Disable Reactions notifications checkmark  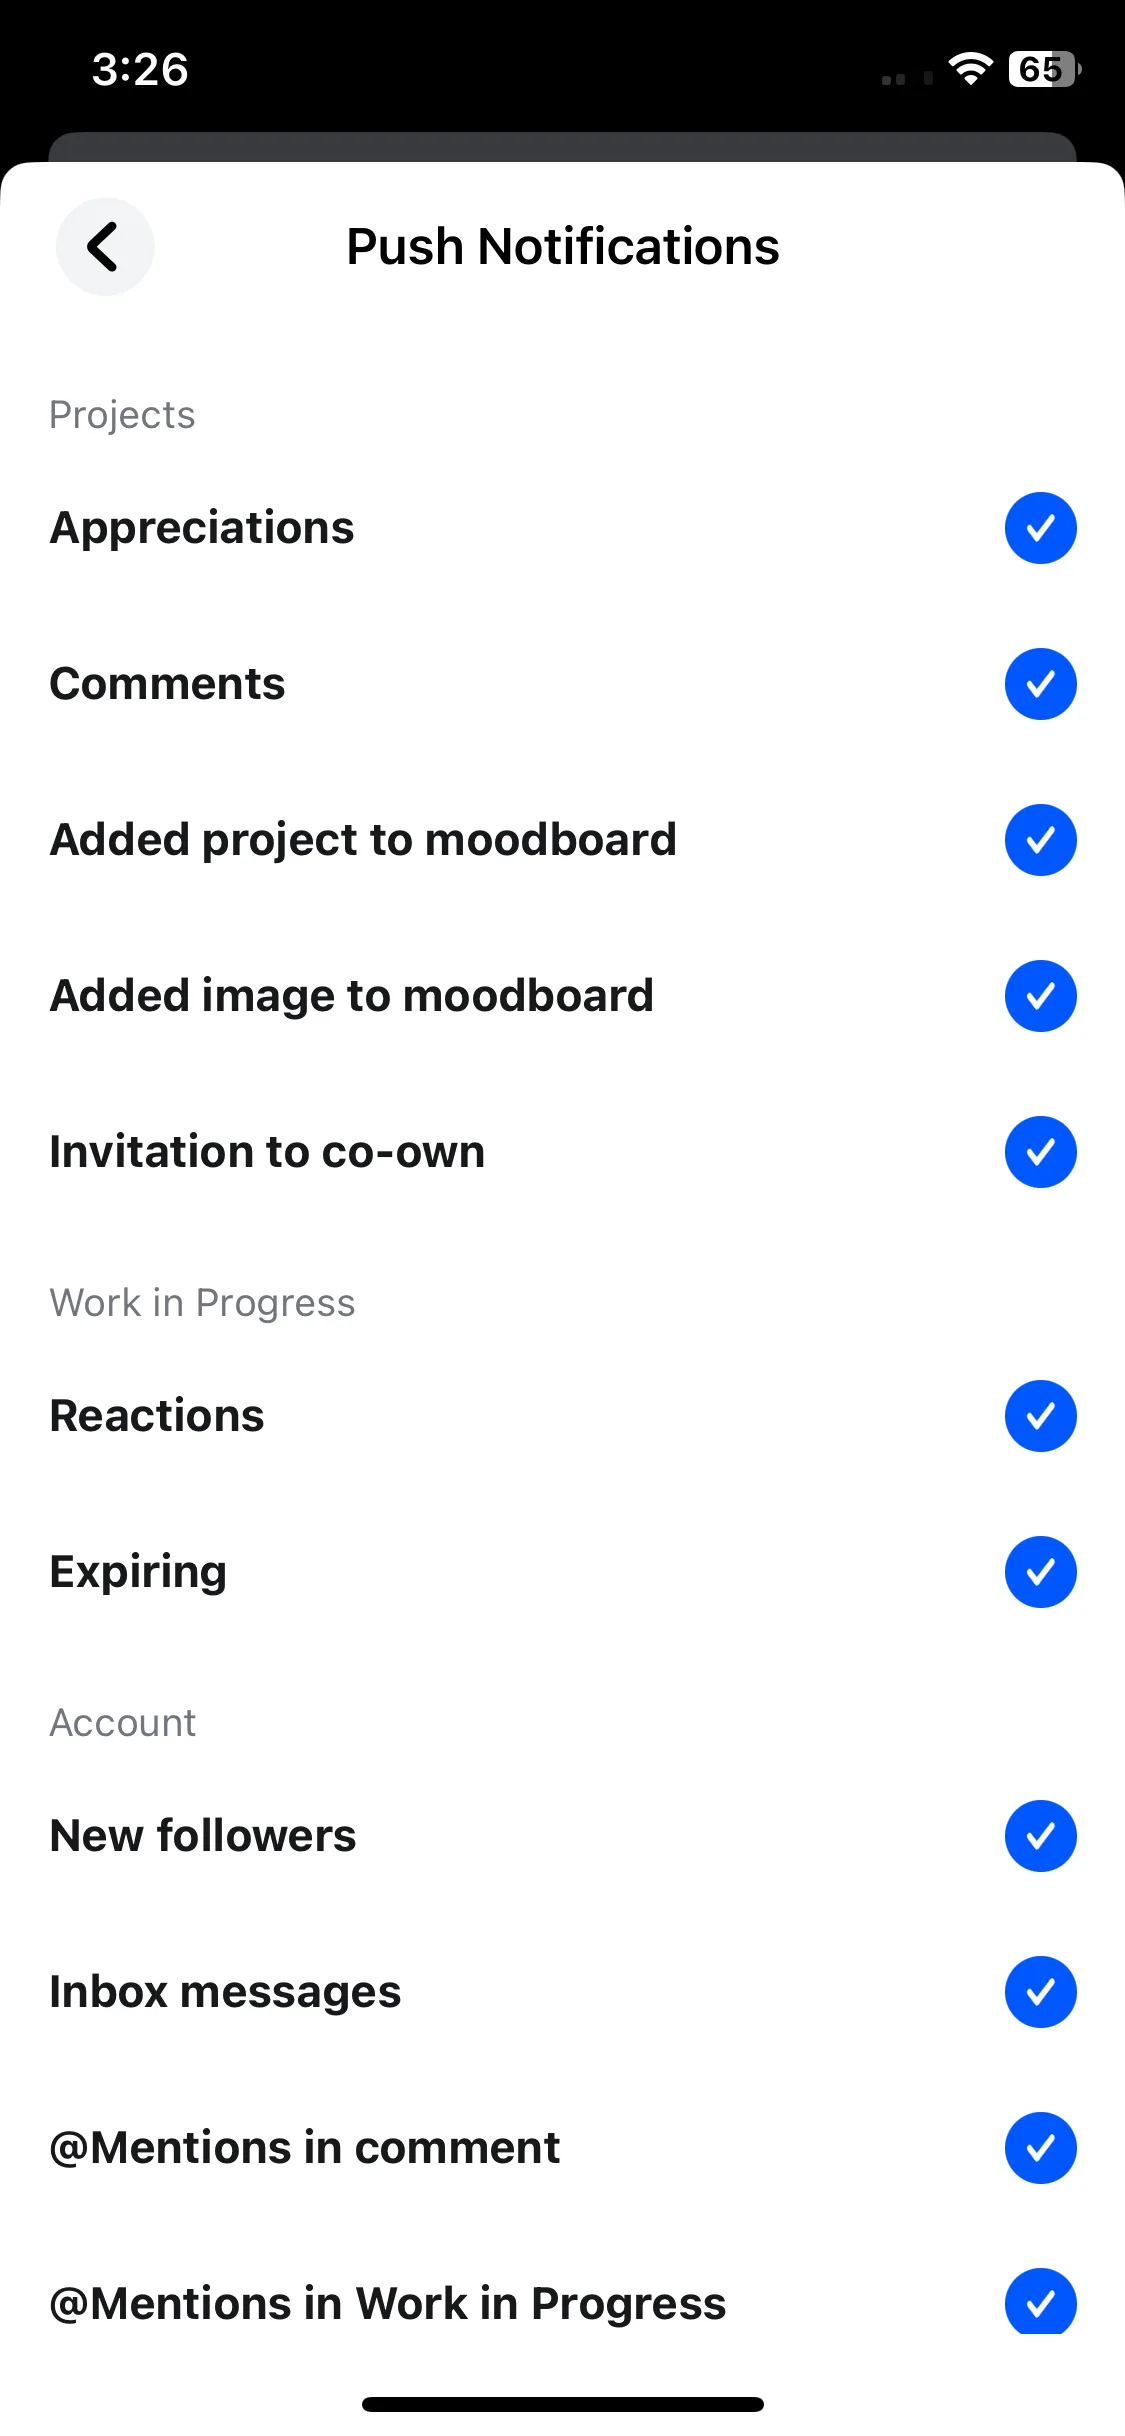pos(1040,1416)
